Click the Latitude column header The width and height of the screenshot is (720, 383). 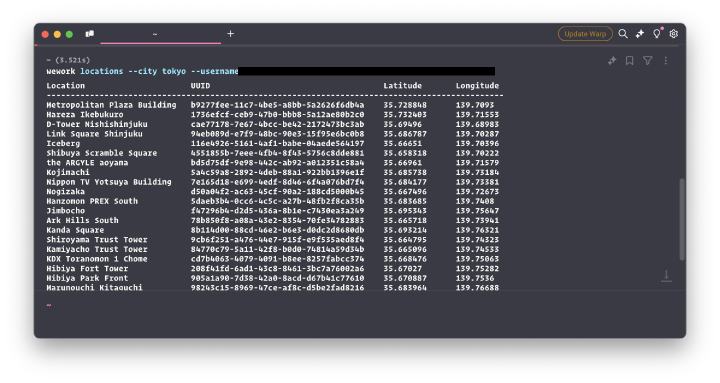(x=402, y=85)
